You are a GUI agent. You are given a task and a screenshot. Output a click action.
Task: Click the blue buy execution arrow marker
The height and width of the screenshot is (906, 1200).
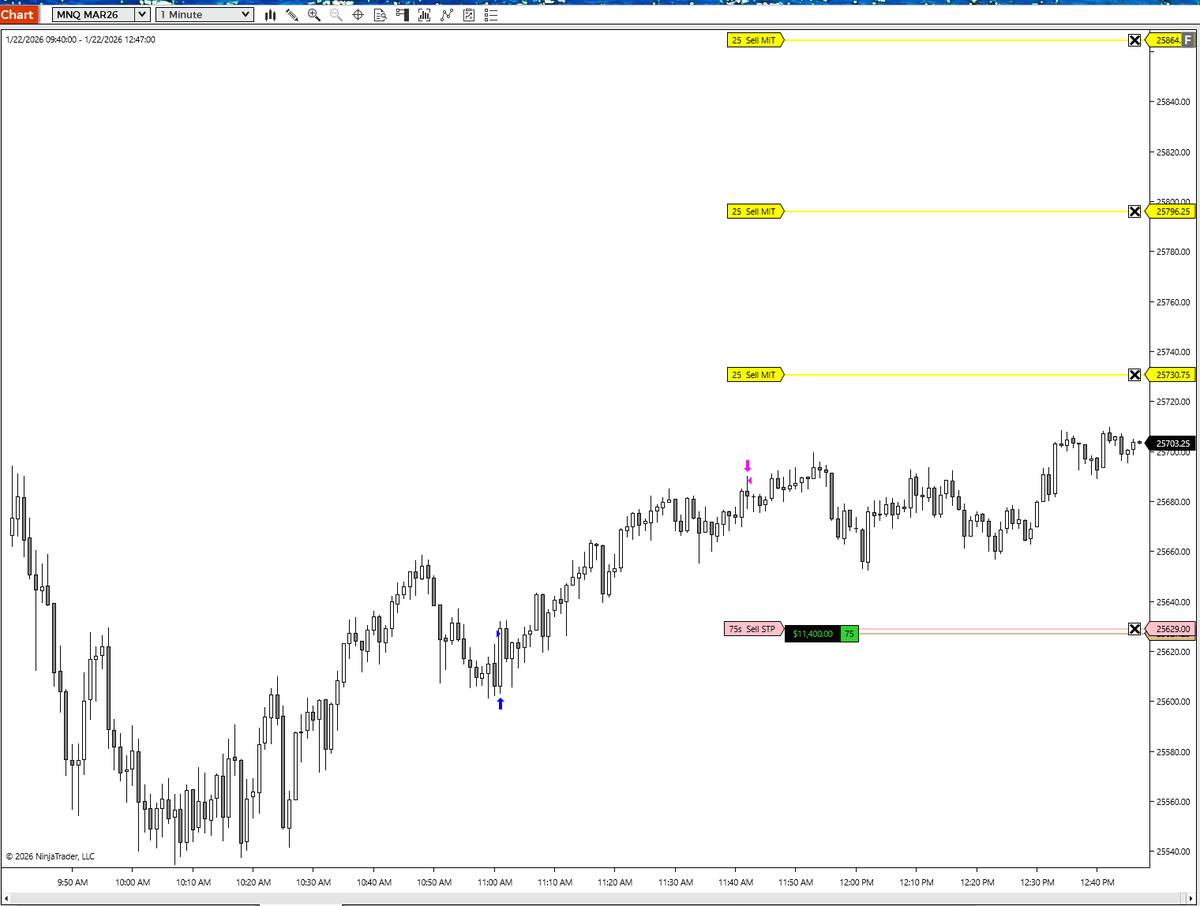(500, 704)
